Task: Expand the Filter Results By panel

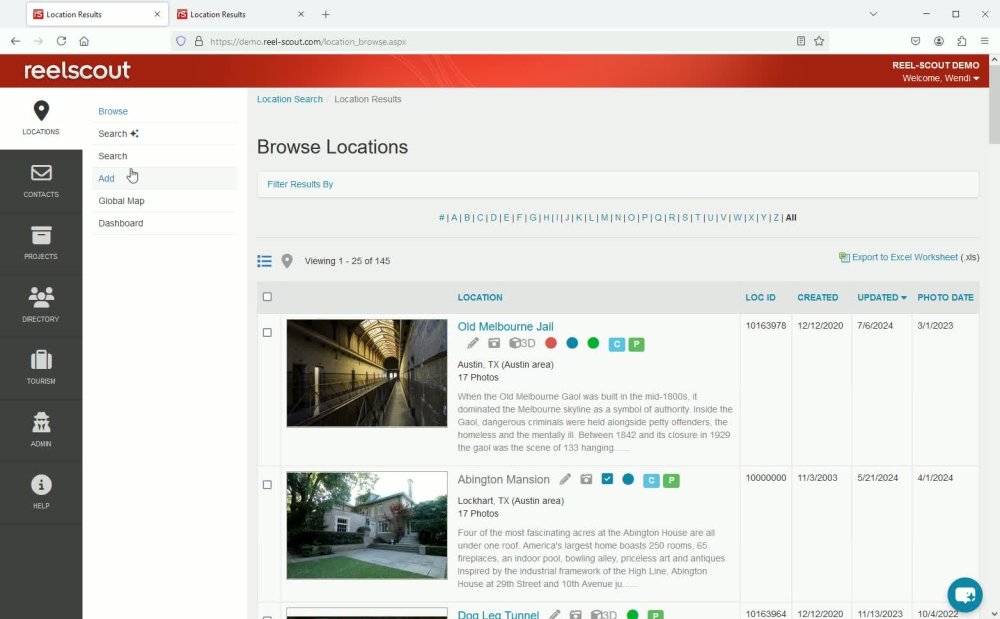Action: pyautogui.click(x=618, y=184)
